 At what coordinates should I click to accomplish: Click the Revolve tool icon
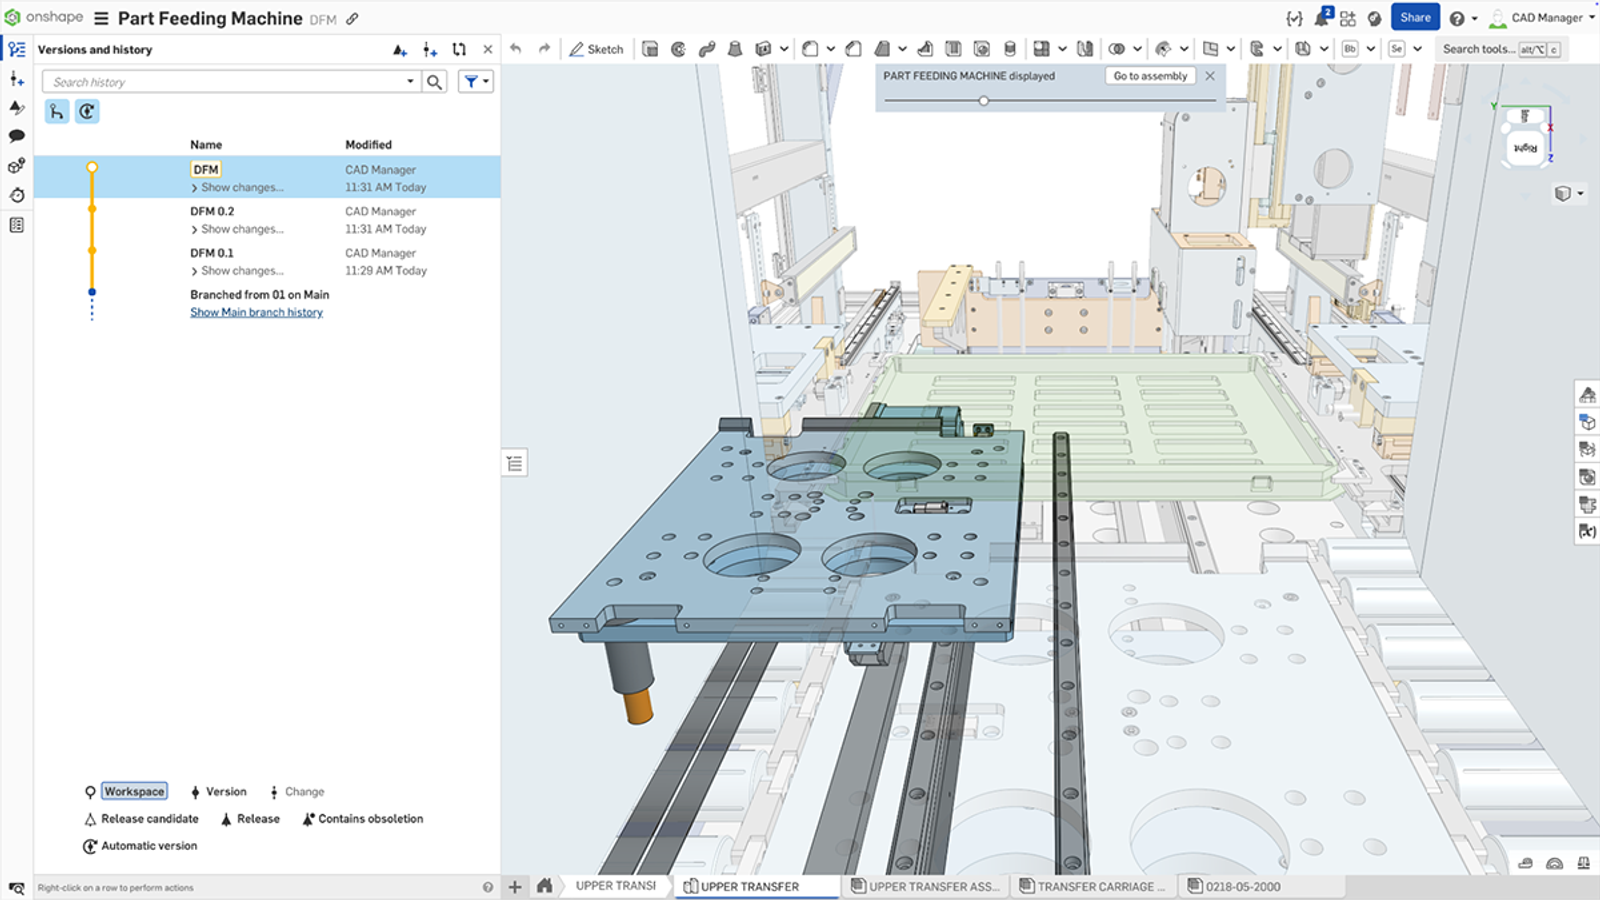679,48
